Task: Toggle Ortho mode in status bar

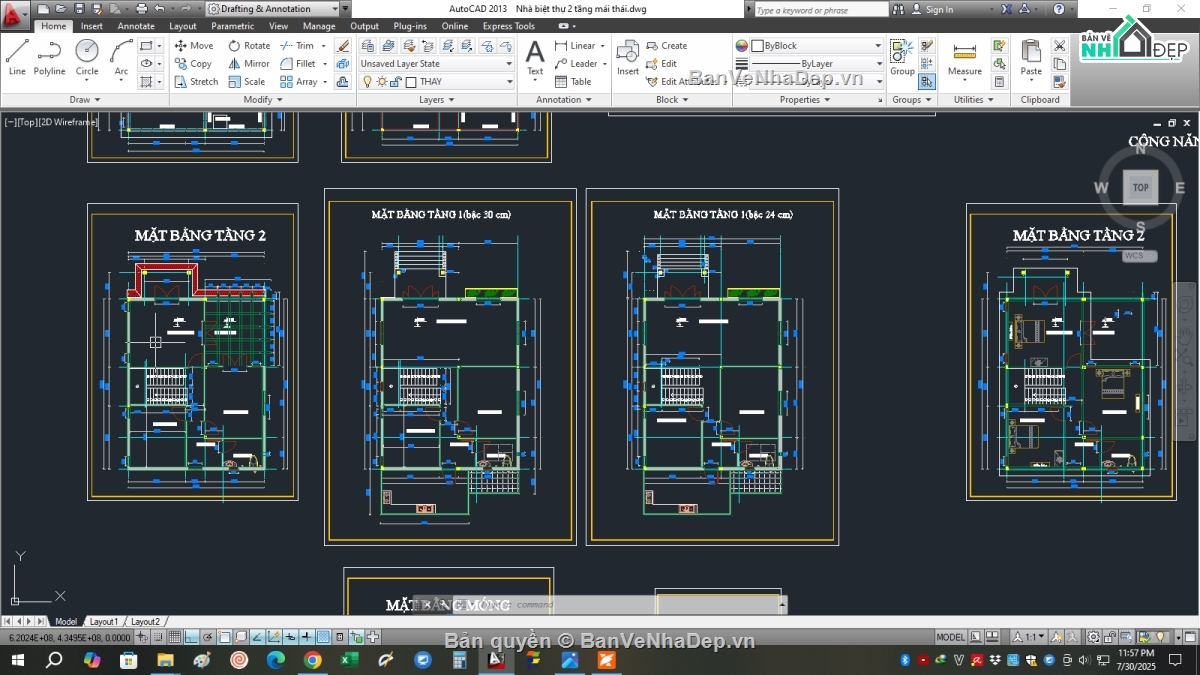Action: pos(192,637)
